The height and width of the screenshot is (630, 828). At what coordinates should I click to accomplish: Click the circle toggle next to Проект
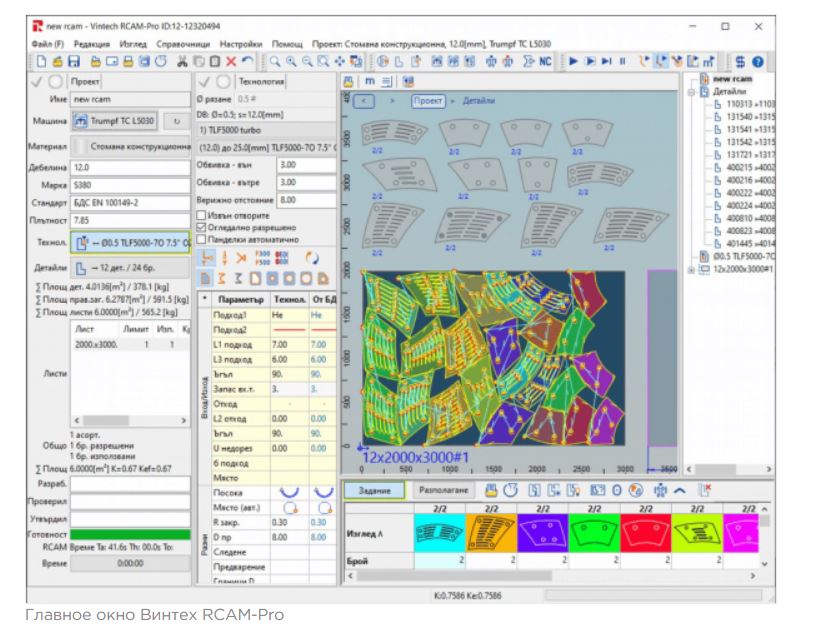[x=55, y=82]
